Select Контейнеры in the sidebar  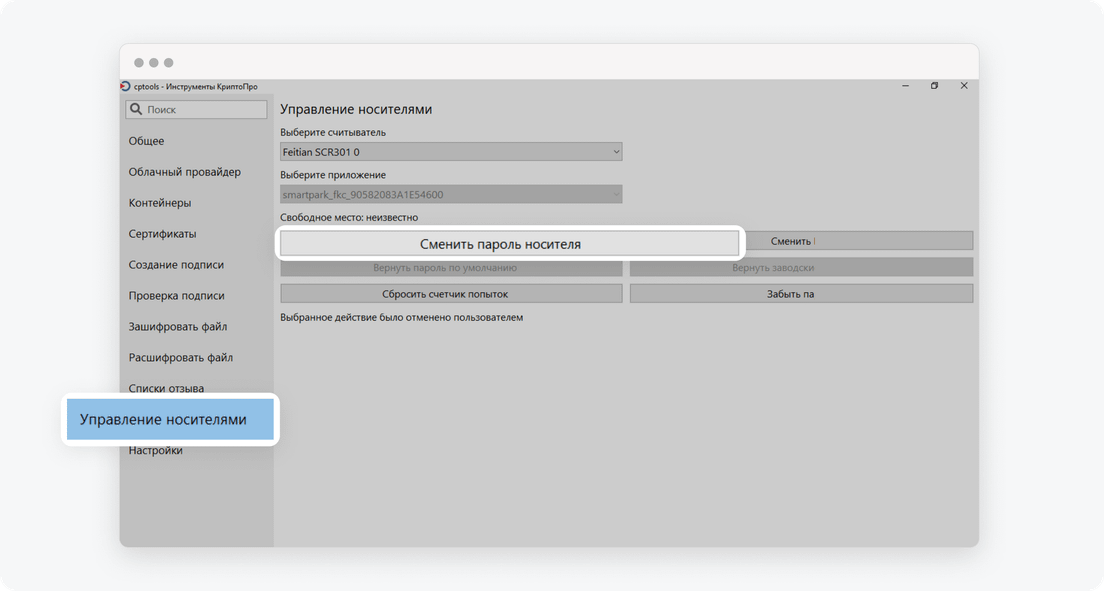(160, 203)
